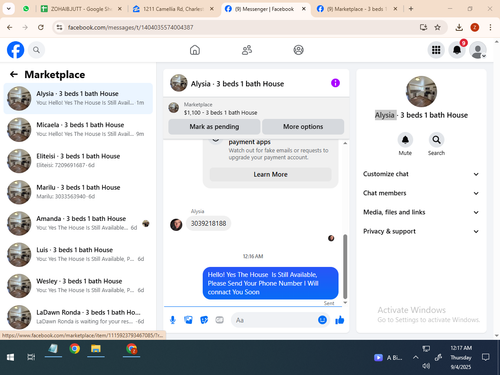The width and height of the screenshot is (500, 375).
Task: Open the account profile avatar menu
Action: [478, 50]
